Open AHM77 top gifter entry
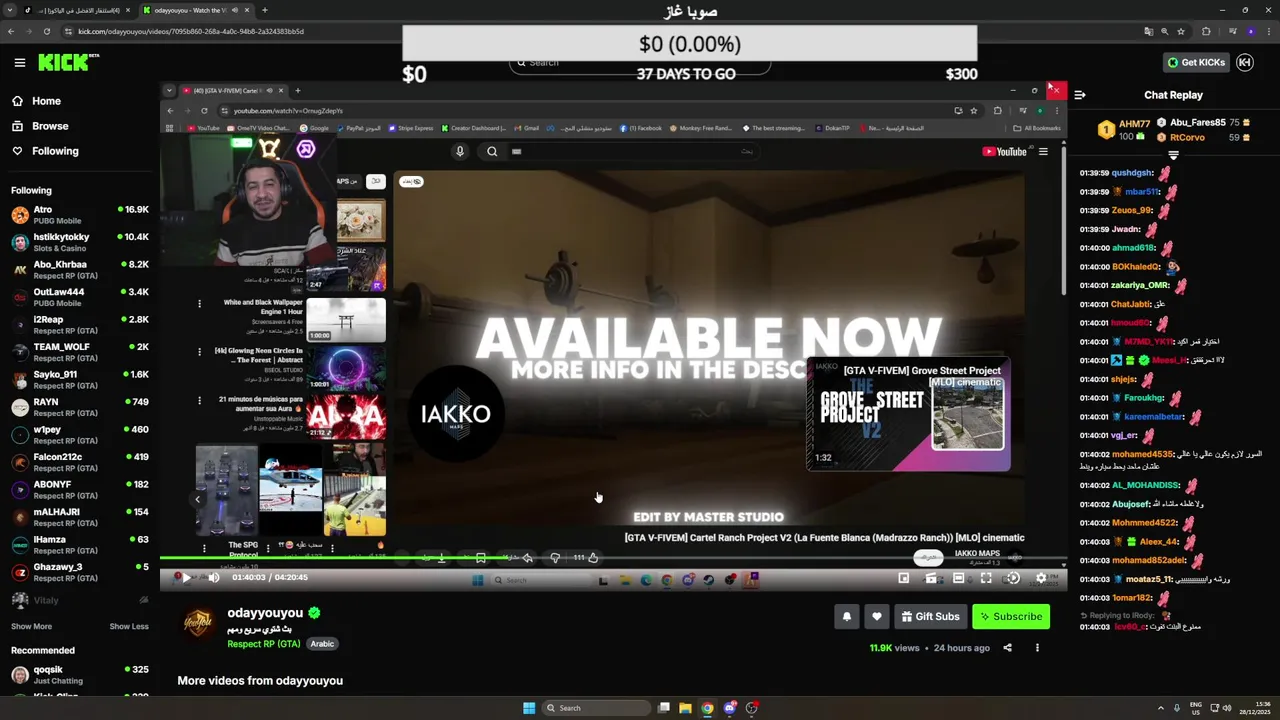The image size is (1280, 720). click(1124, 129)
